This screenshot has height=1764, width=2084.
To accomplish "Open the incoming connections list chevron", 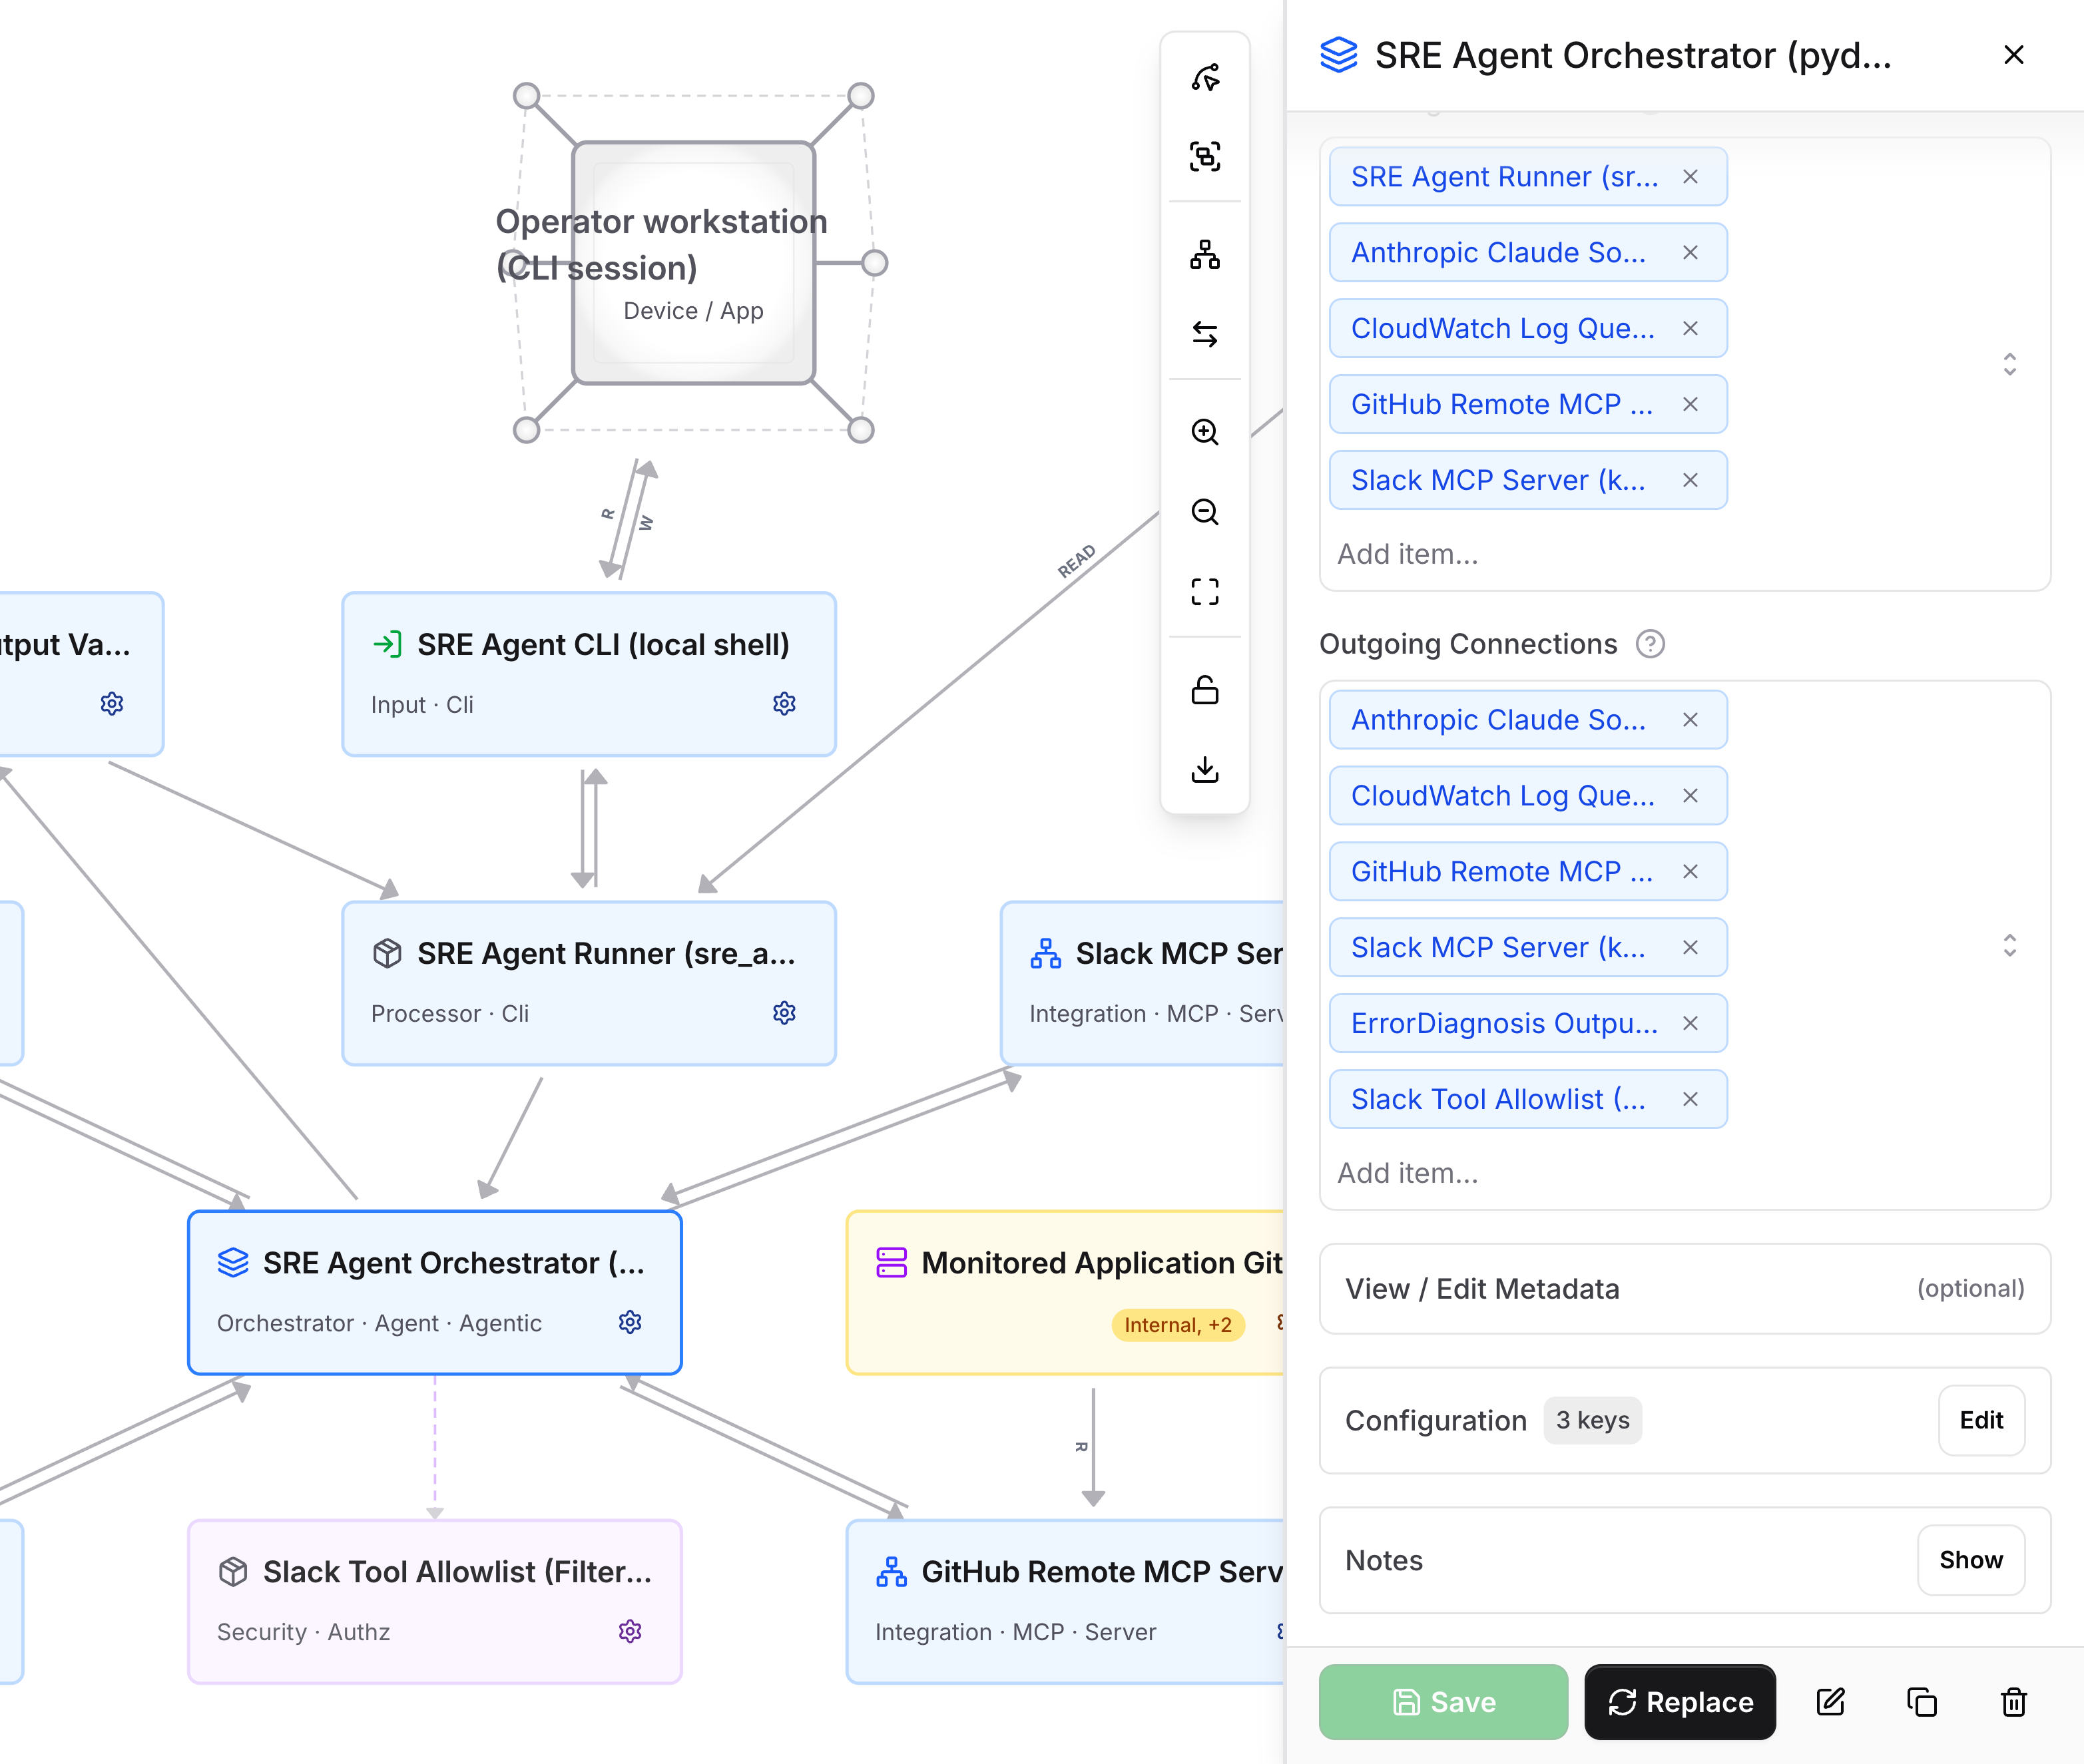I will (x=2009, y=364).
